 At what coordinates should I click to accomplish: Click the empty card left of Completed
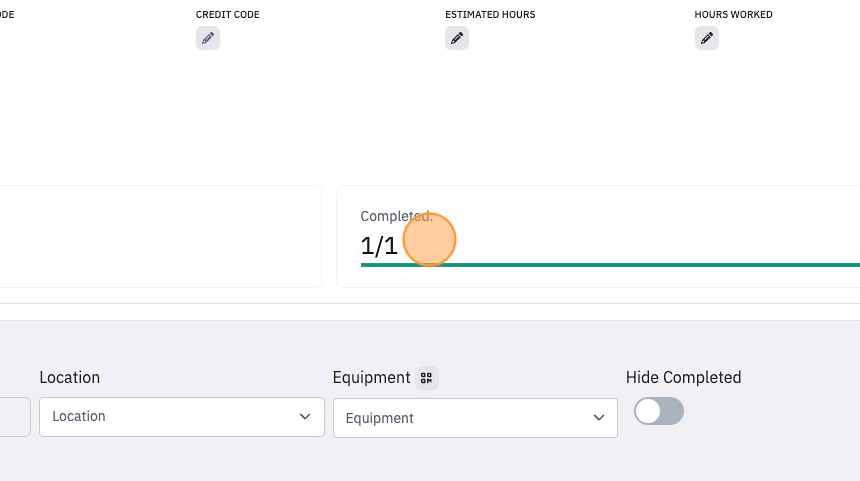pos(160,236)
